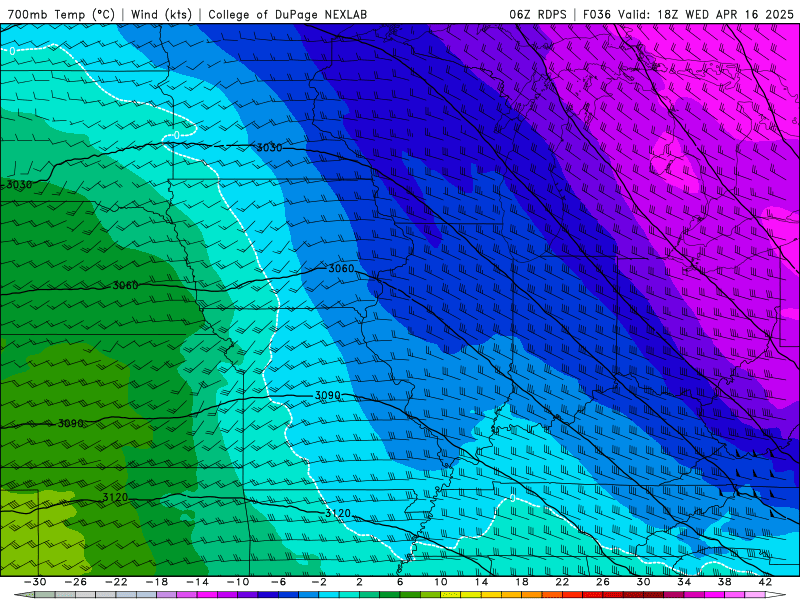Click the '30' tick label on the color scale

pos(643,582)
